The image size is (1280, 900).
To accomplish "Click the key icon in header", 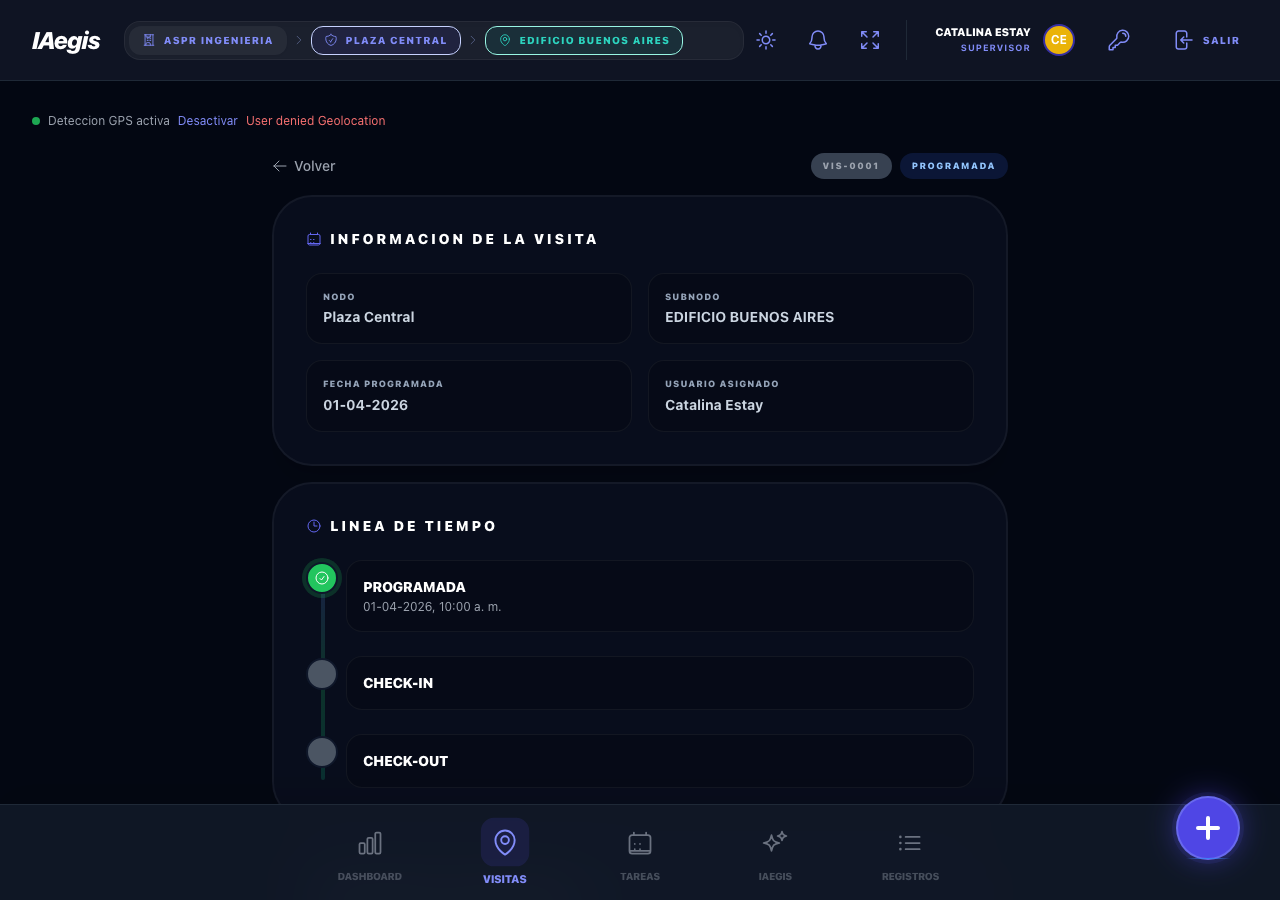I will coord(1118,40).
